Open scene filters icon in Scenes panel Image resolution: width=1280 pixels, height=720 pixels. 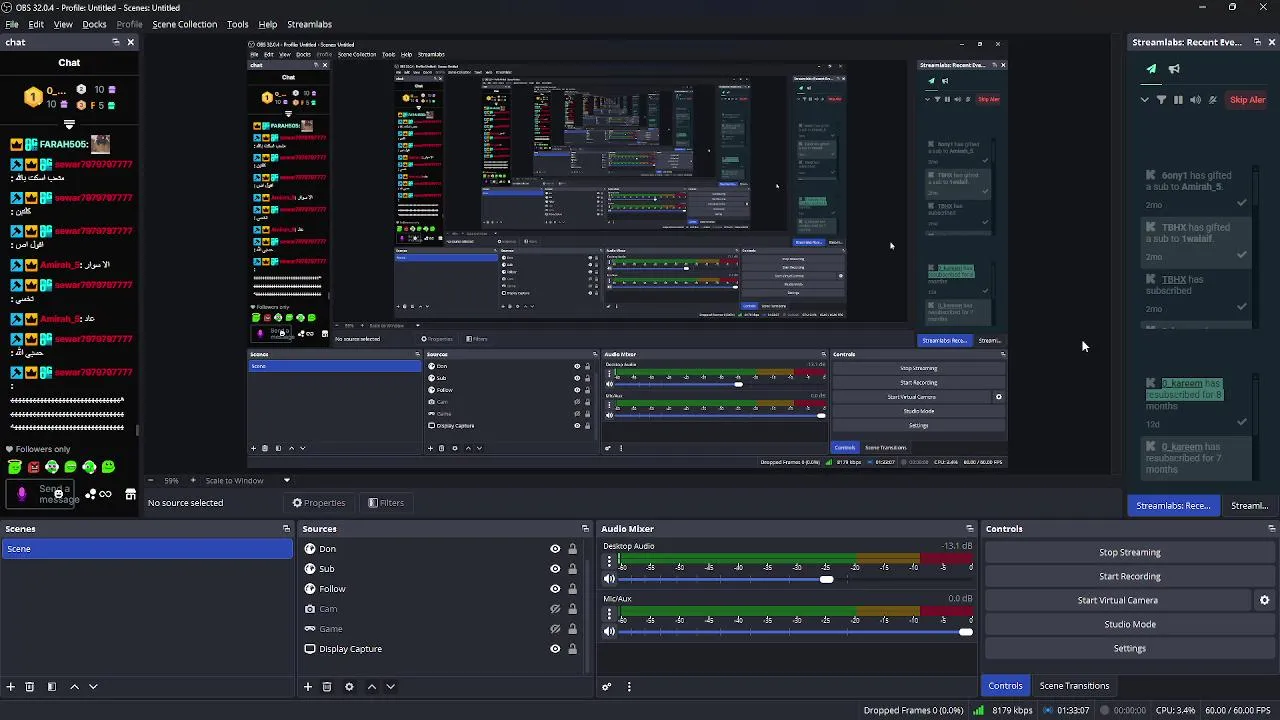[52, 687]
